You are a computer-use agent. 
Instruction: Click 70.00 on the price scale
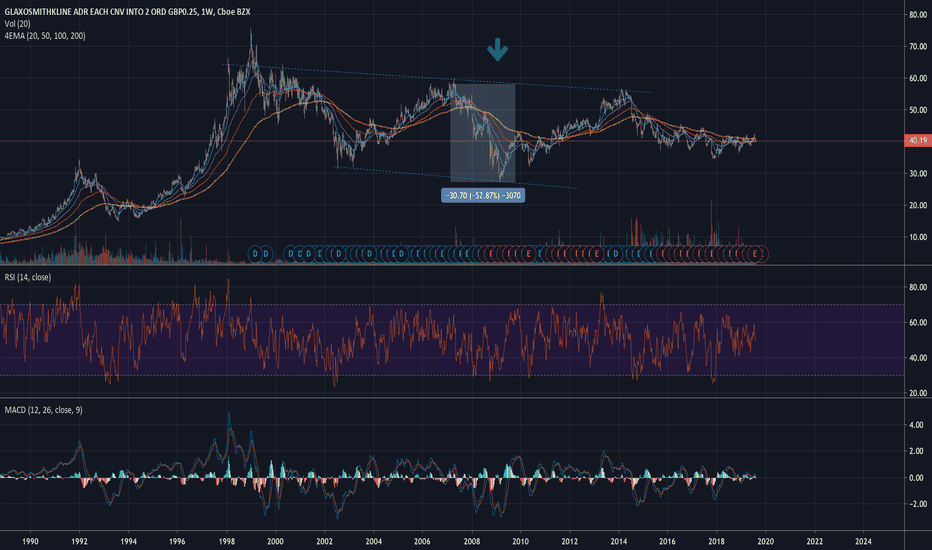918,46
